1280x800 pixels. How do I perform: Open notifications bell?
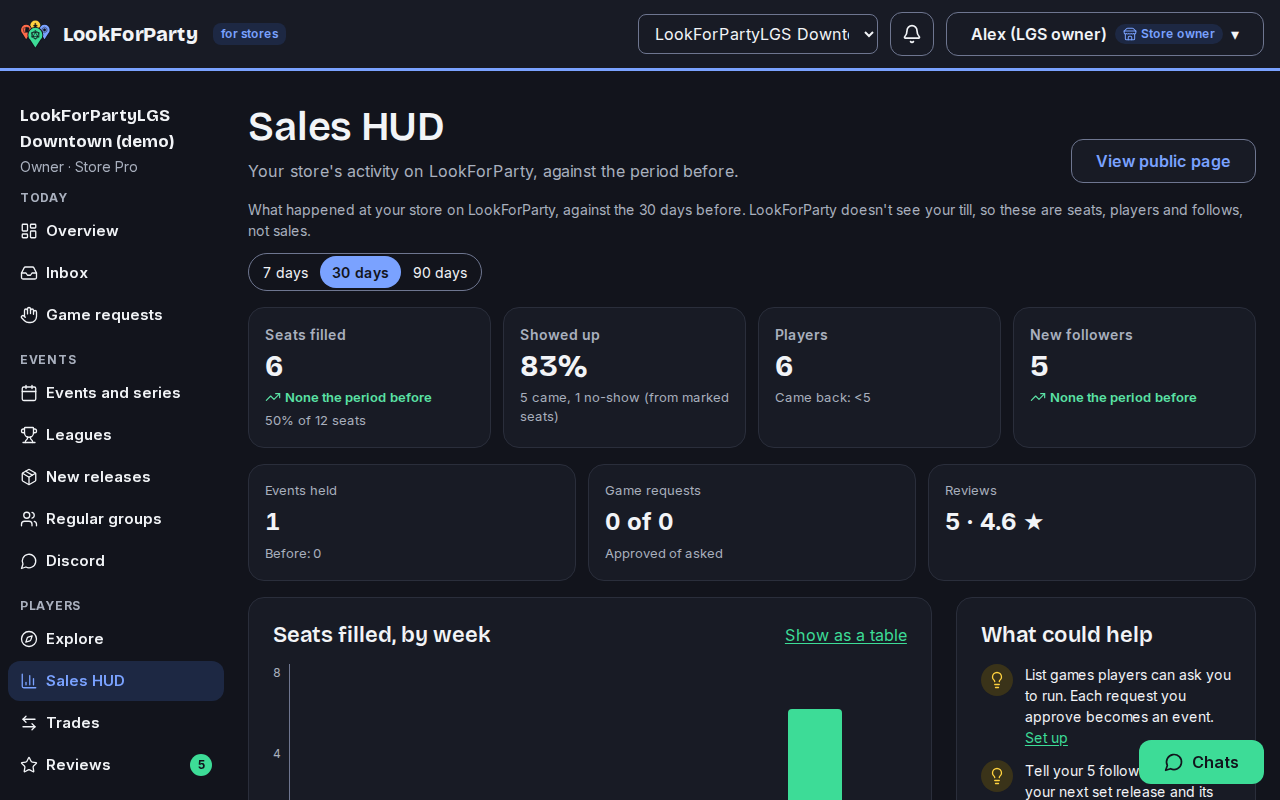(x=912, y=34)
